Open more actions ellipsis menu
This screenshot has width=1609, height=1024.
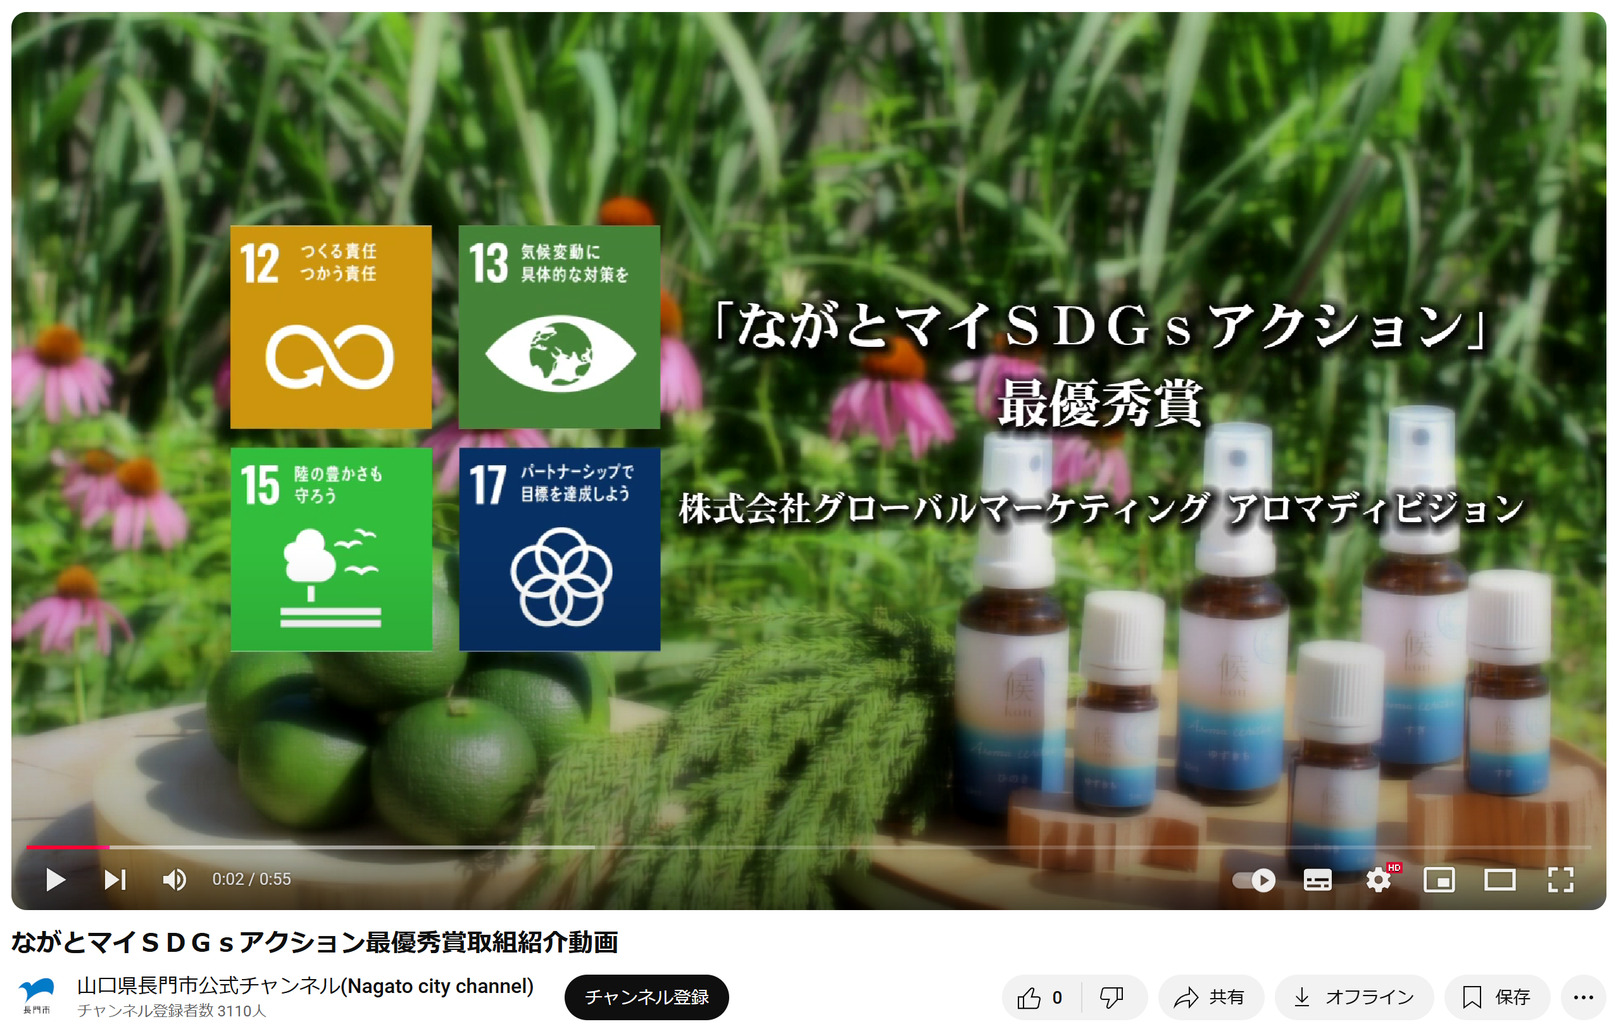(x=1583, y=997)
